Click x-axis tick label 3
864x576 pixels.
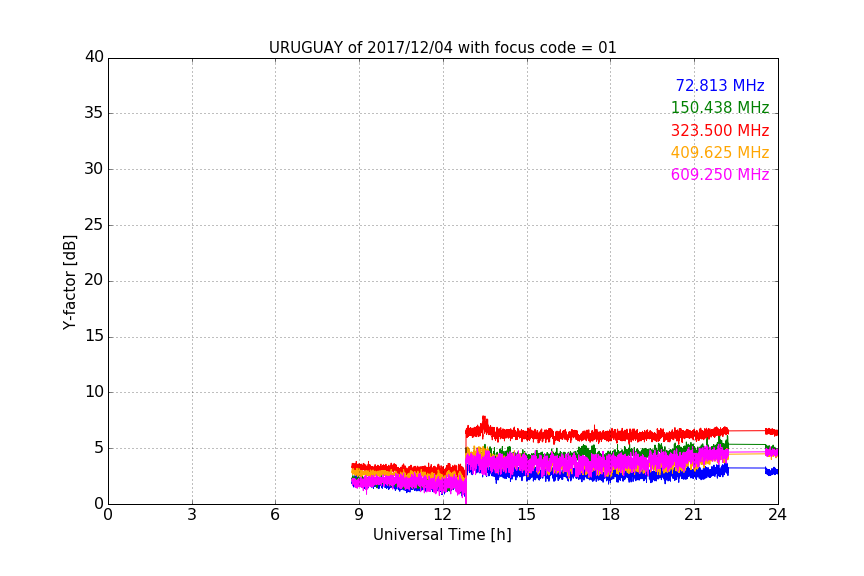192,515
